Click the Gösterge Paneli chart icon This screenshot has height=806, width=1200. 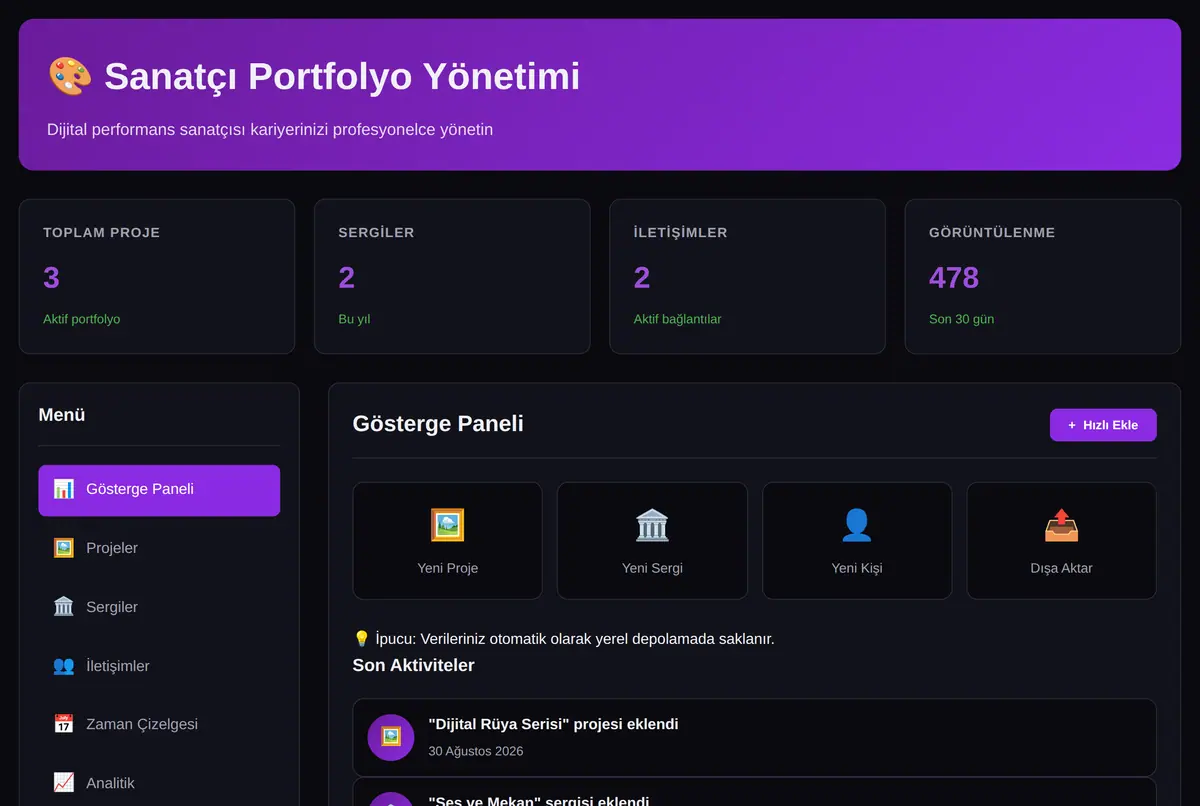point(64,489)
